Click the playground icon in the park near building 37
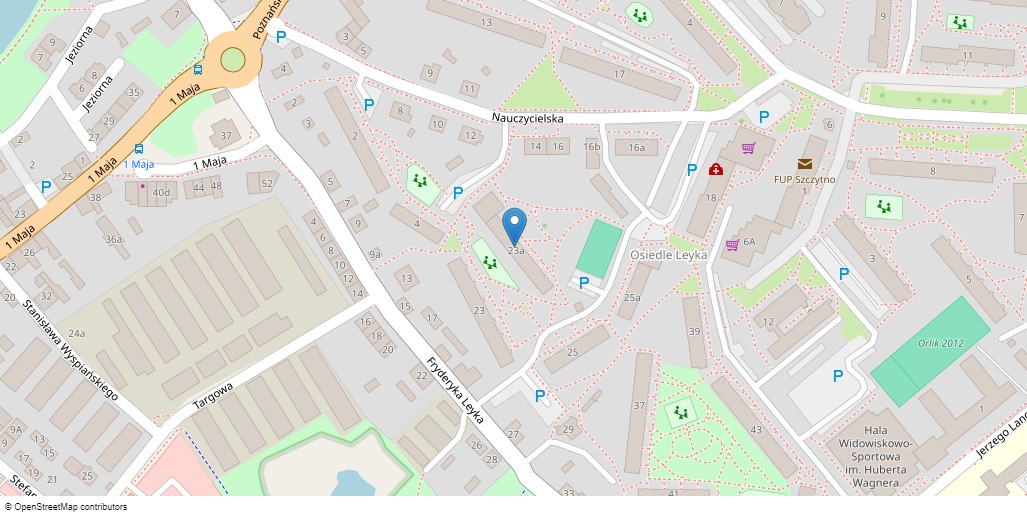1027x515 pixels. click(681, 413)
